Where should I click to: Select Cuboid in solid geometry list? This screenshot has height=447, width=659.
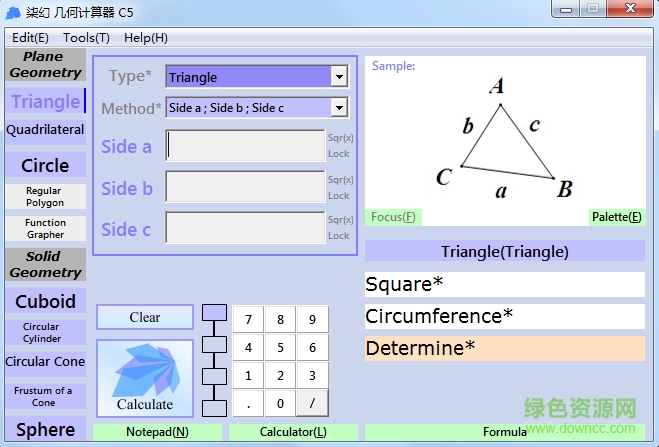45,301
